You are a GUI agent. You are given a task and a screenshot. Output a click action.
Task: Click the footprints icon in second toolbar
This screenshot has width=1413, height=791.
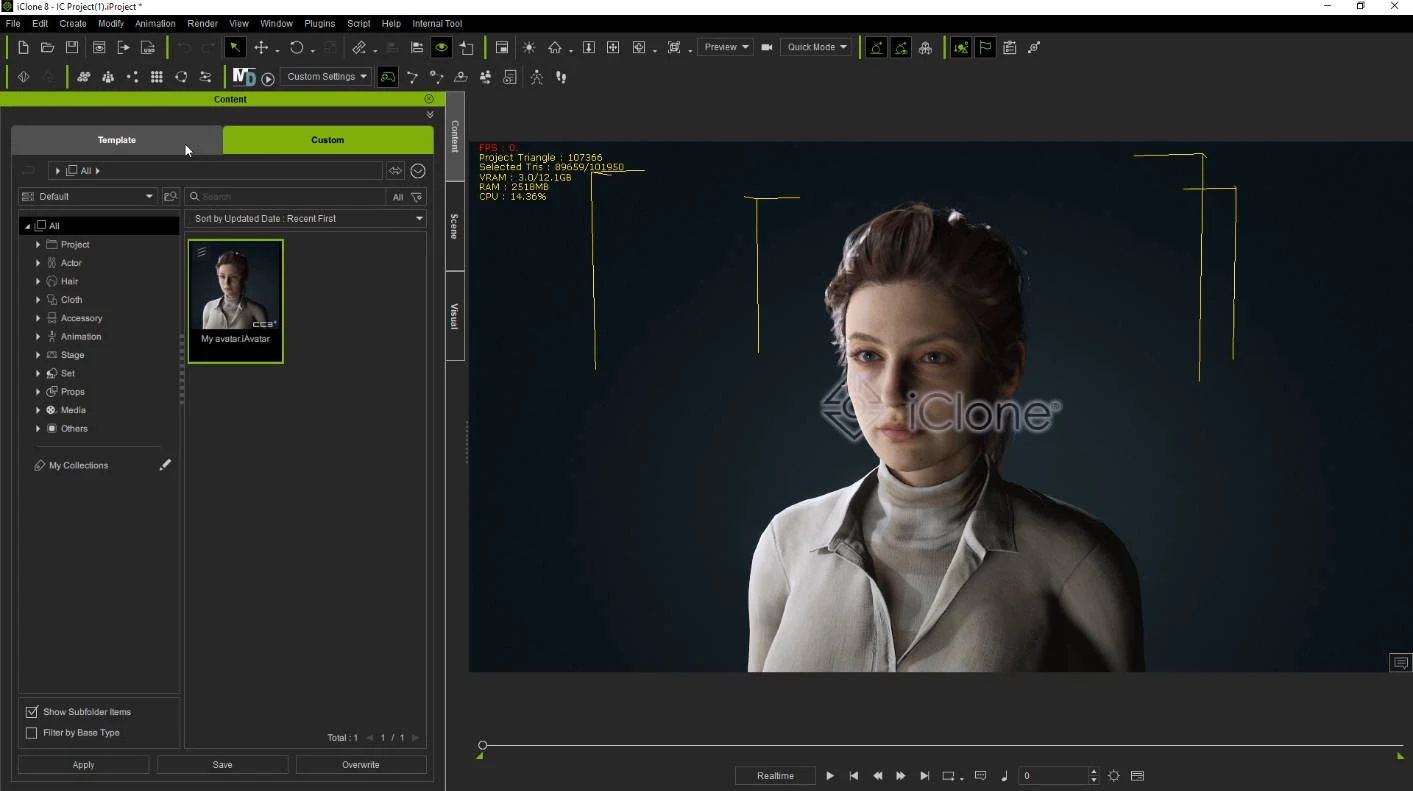(x=561, y=76)
